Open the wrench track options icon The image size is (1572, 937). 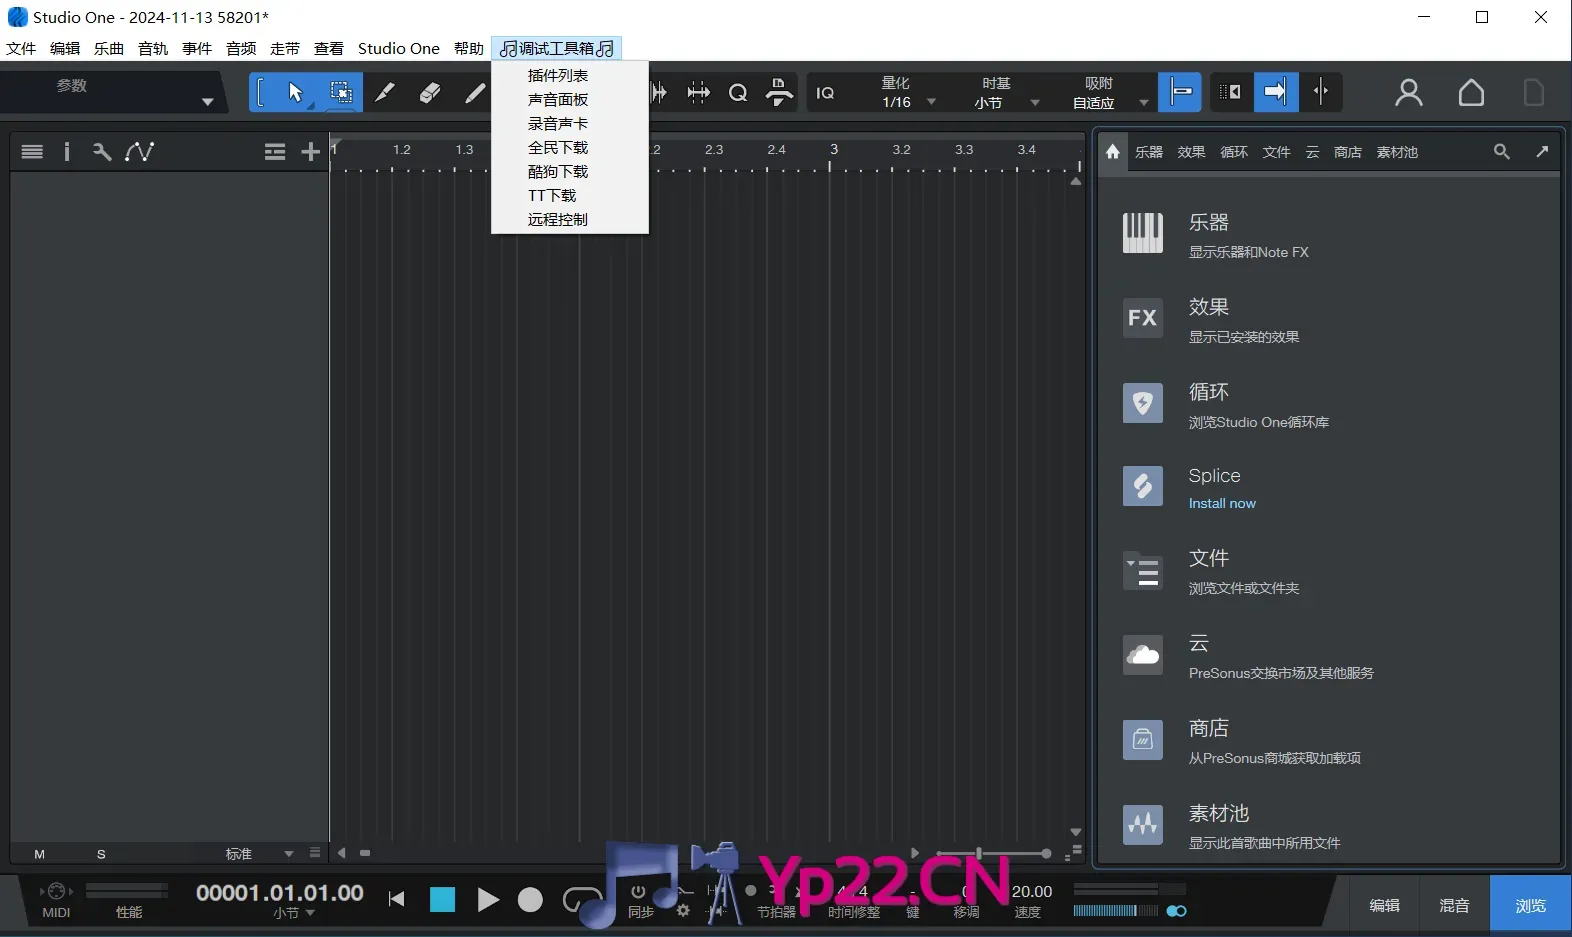point(101,152)
